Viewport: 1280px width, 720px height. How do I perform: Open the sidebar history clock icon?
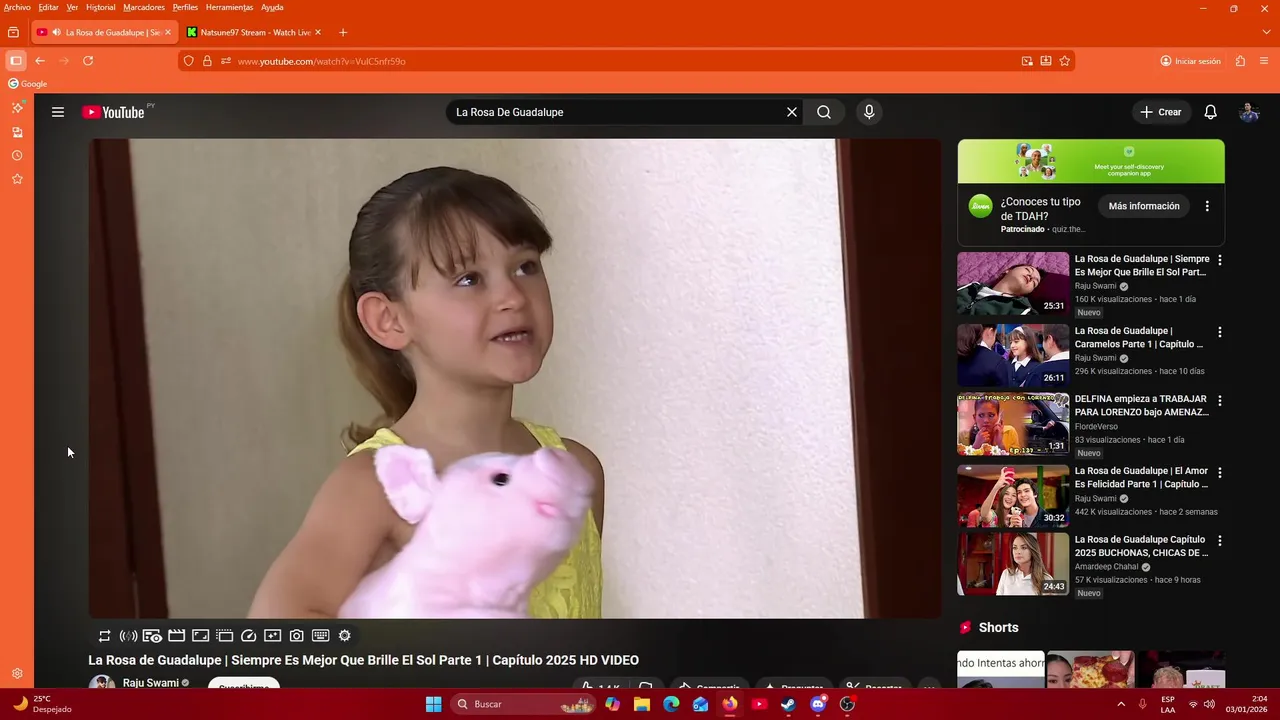(17, 156)
